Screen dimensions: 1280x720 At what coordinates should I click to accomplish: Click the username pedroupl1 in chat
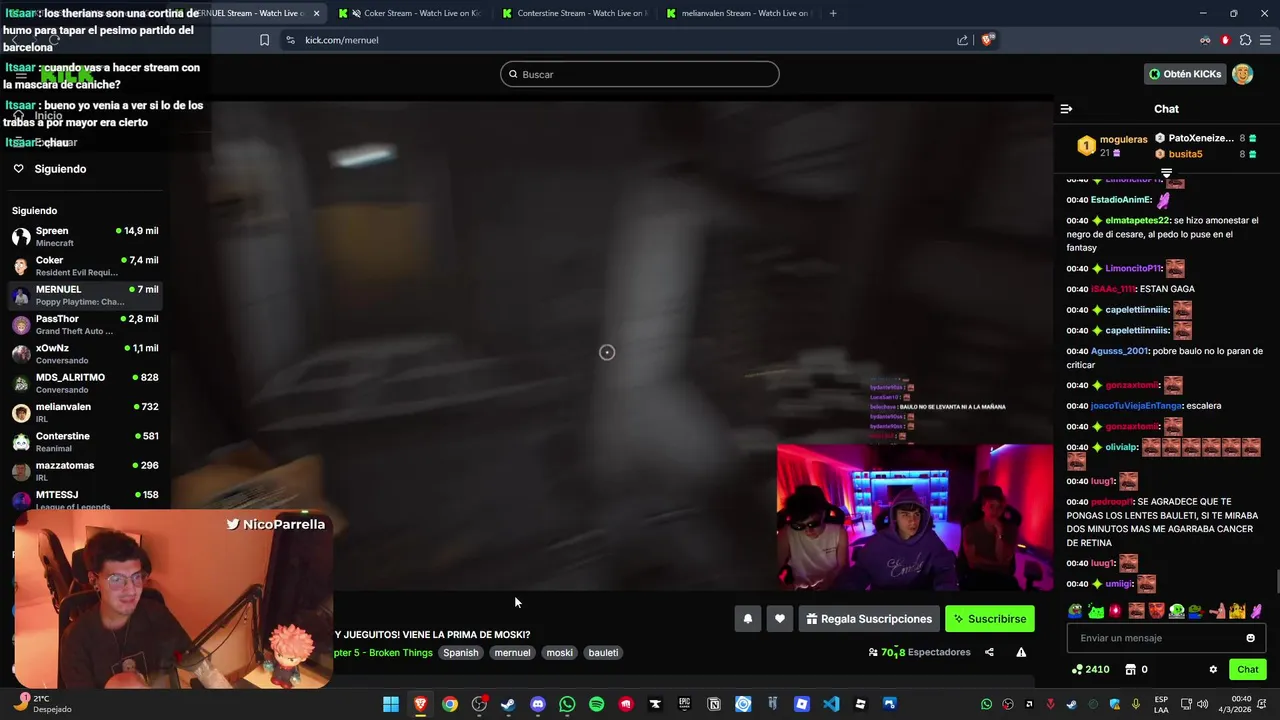pos(1111,502)
